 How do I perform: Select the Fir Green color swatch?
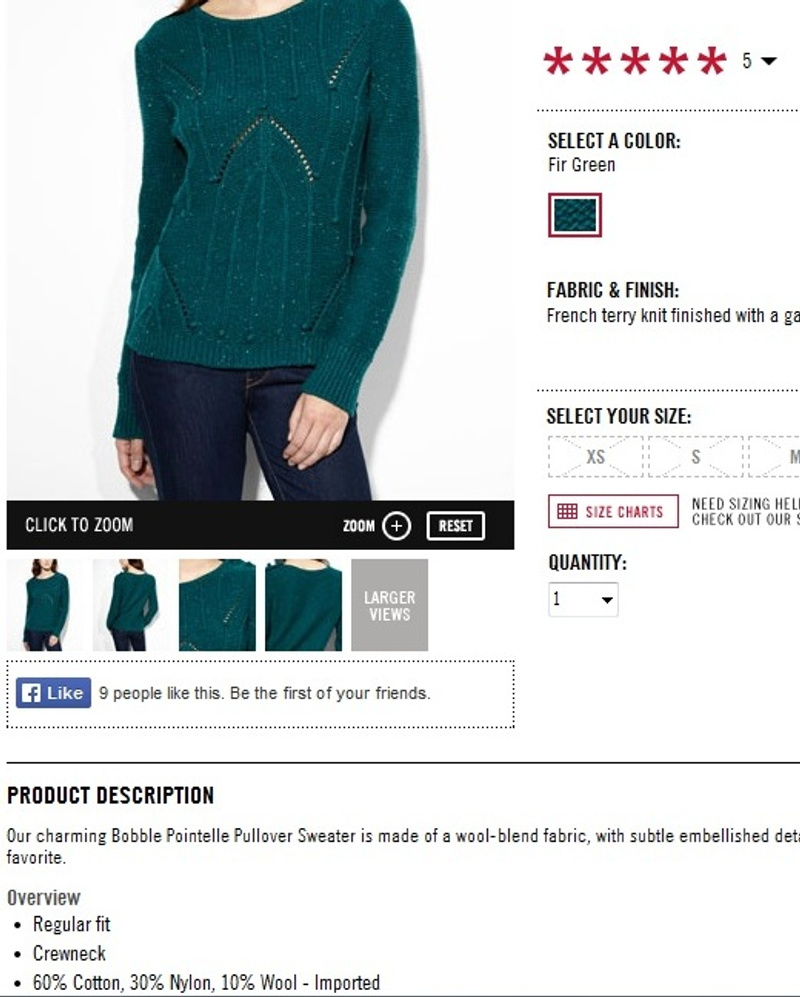575,215
